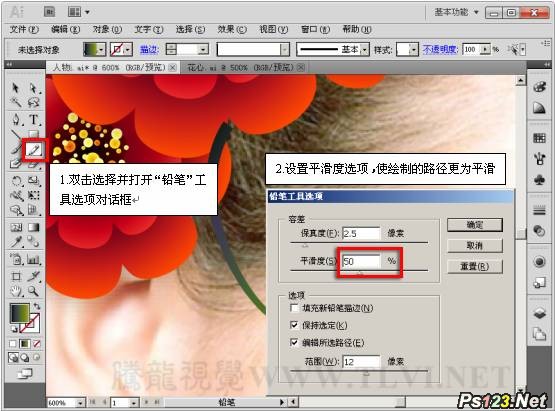Click 取消 to cancel the dialog
The height and width of the screenshot is (411, 555).
coord(475,245)
